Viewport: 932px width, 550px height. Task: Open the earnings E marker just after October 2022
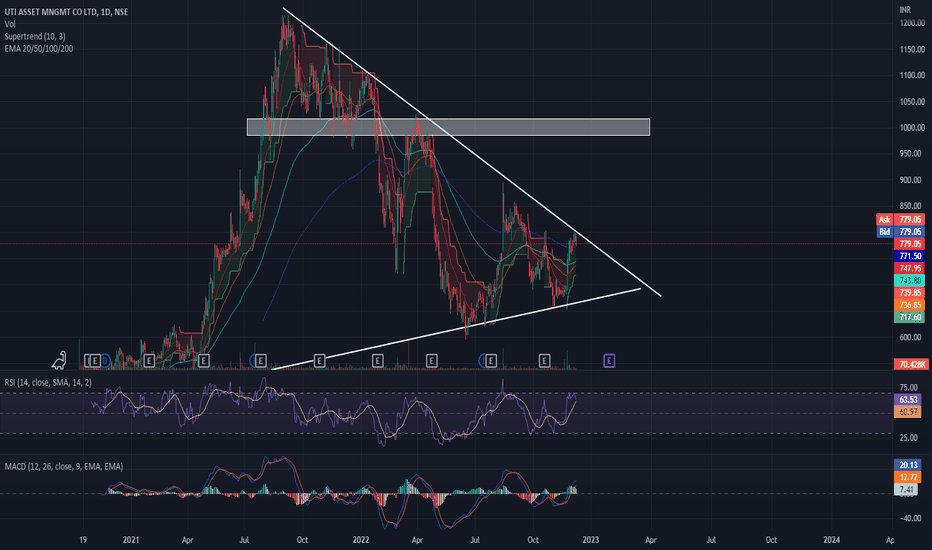[x=544, y=360]
